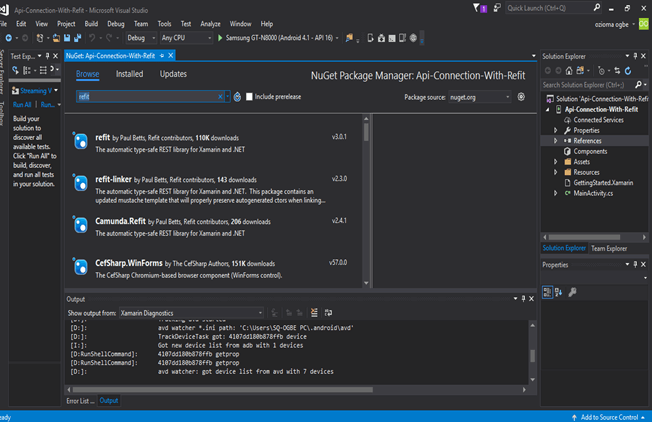The height and width of the screenshot is (422, 652).
Task: Click the package list vertical scrollbar thumb
Action: [366, 133]
